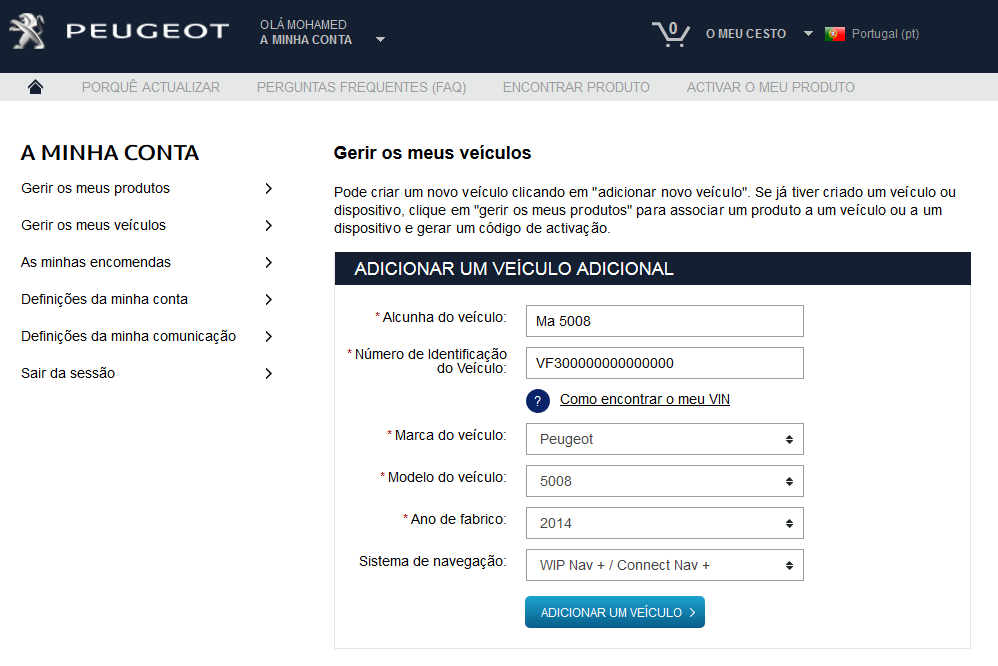Go to home via house icon
The width and height of the screenshot is (998, 666).
(x=36, y=87)
